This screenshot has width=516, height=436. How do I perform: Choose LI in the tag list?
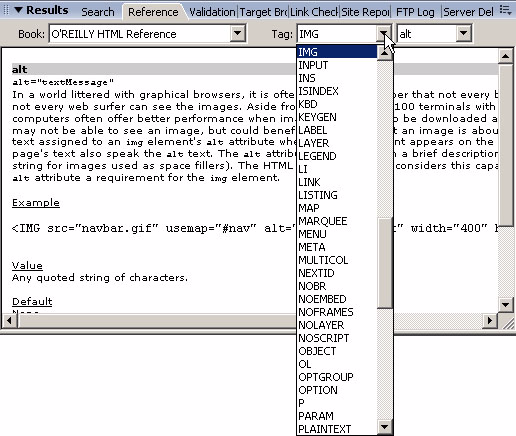(337, 169)
